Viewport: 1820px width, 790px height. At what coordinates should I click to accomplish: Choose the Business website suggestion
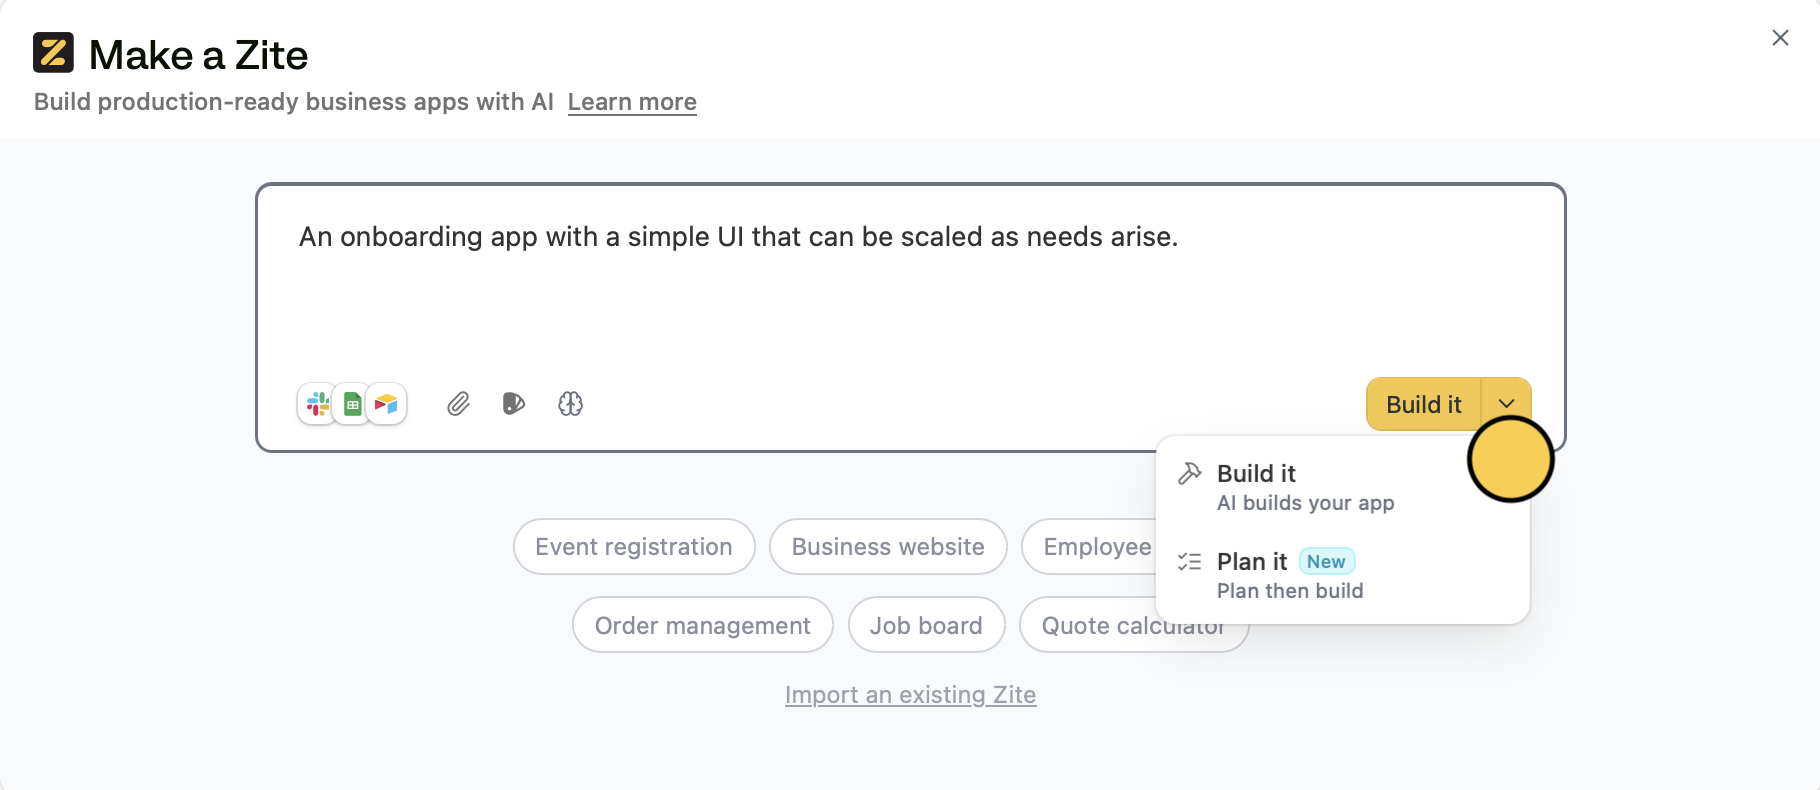888,547
